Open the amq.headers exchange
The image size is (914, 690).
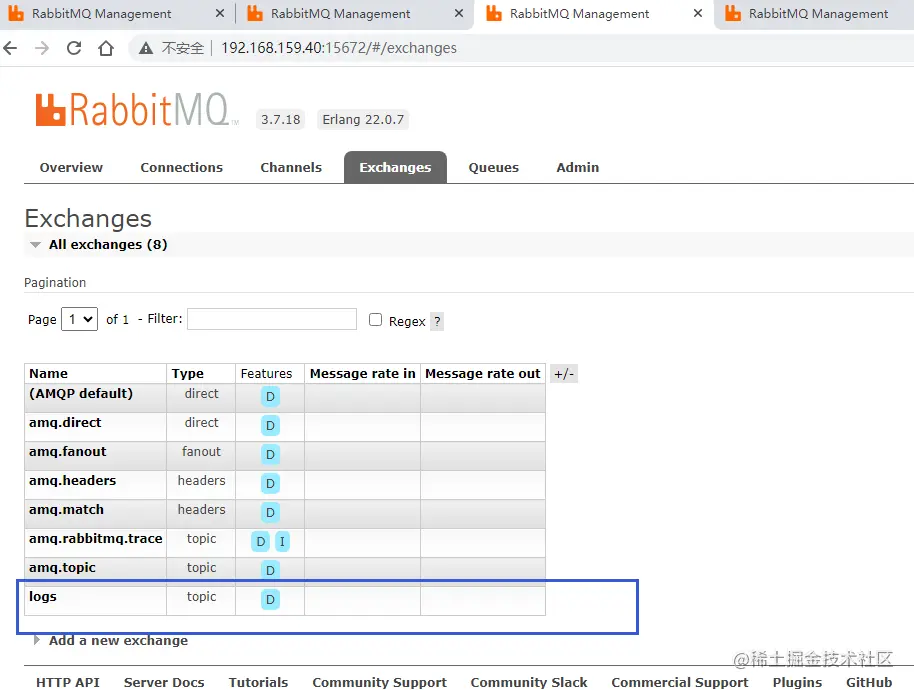click(72, 481)
